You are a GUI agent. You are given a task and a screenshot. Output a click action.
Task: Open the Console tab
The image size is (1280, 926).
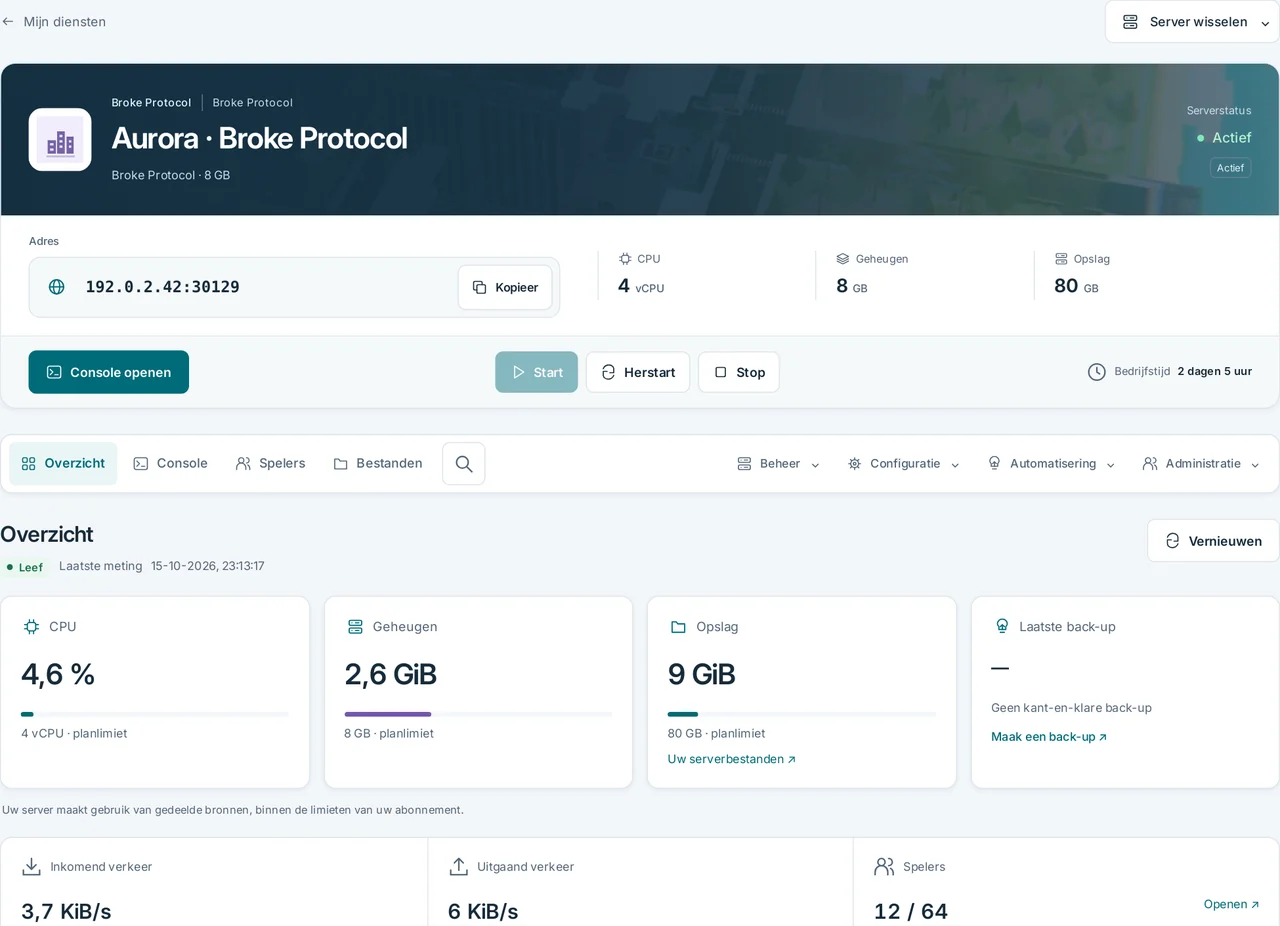click(171, 464)
